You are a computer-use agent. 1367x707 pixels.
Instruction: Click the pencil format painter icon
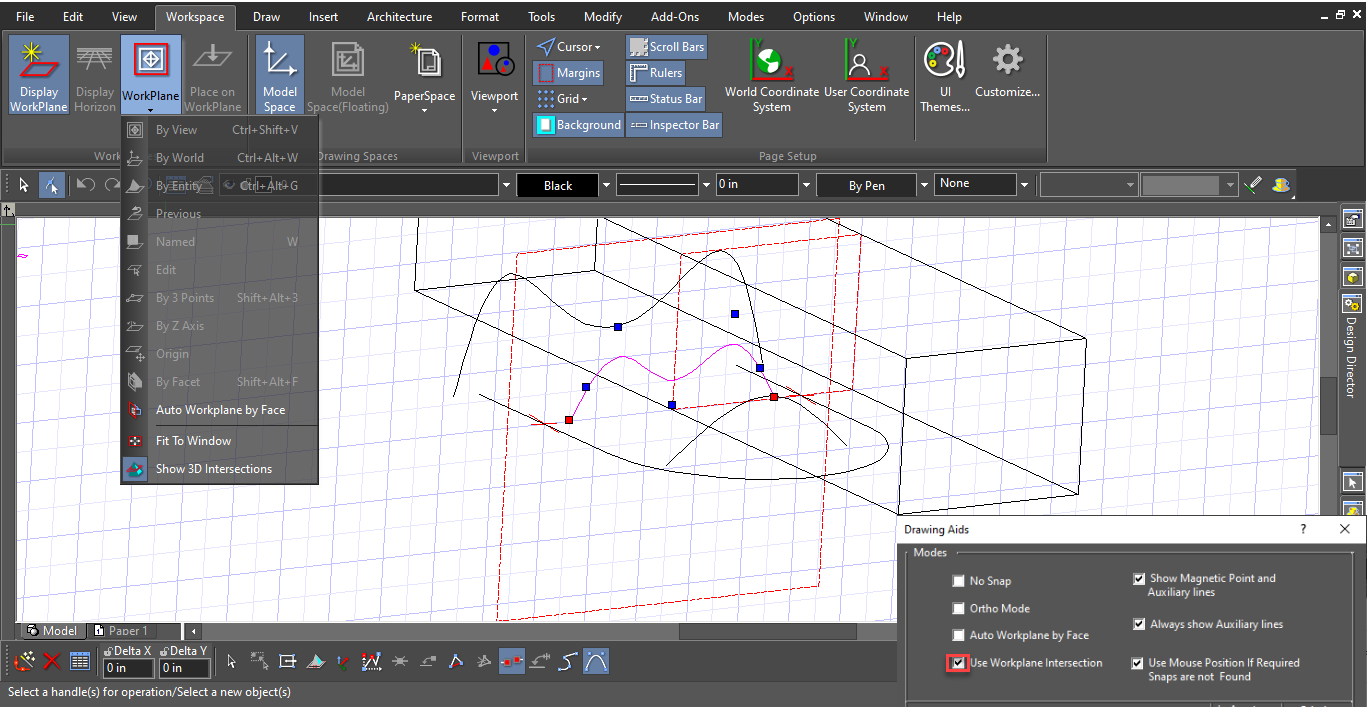1254,185
